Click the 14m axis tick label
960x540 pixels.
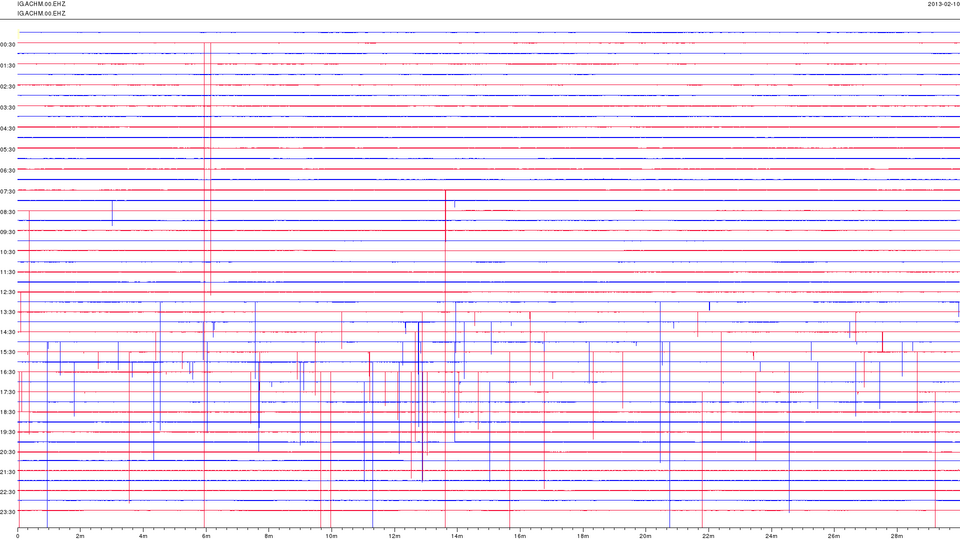point(457,536)
